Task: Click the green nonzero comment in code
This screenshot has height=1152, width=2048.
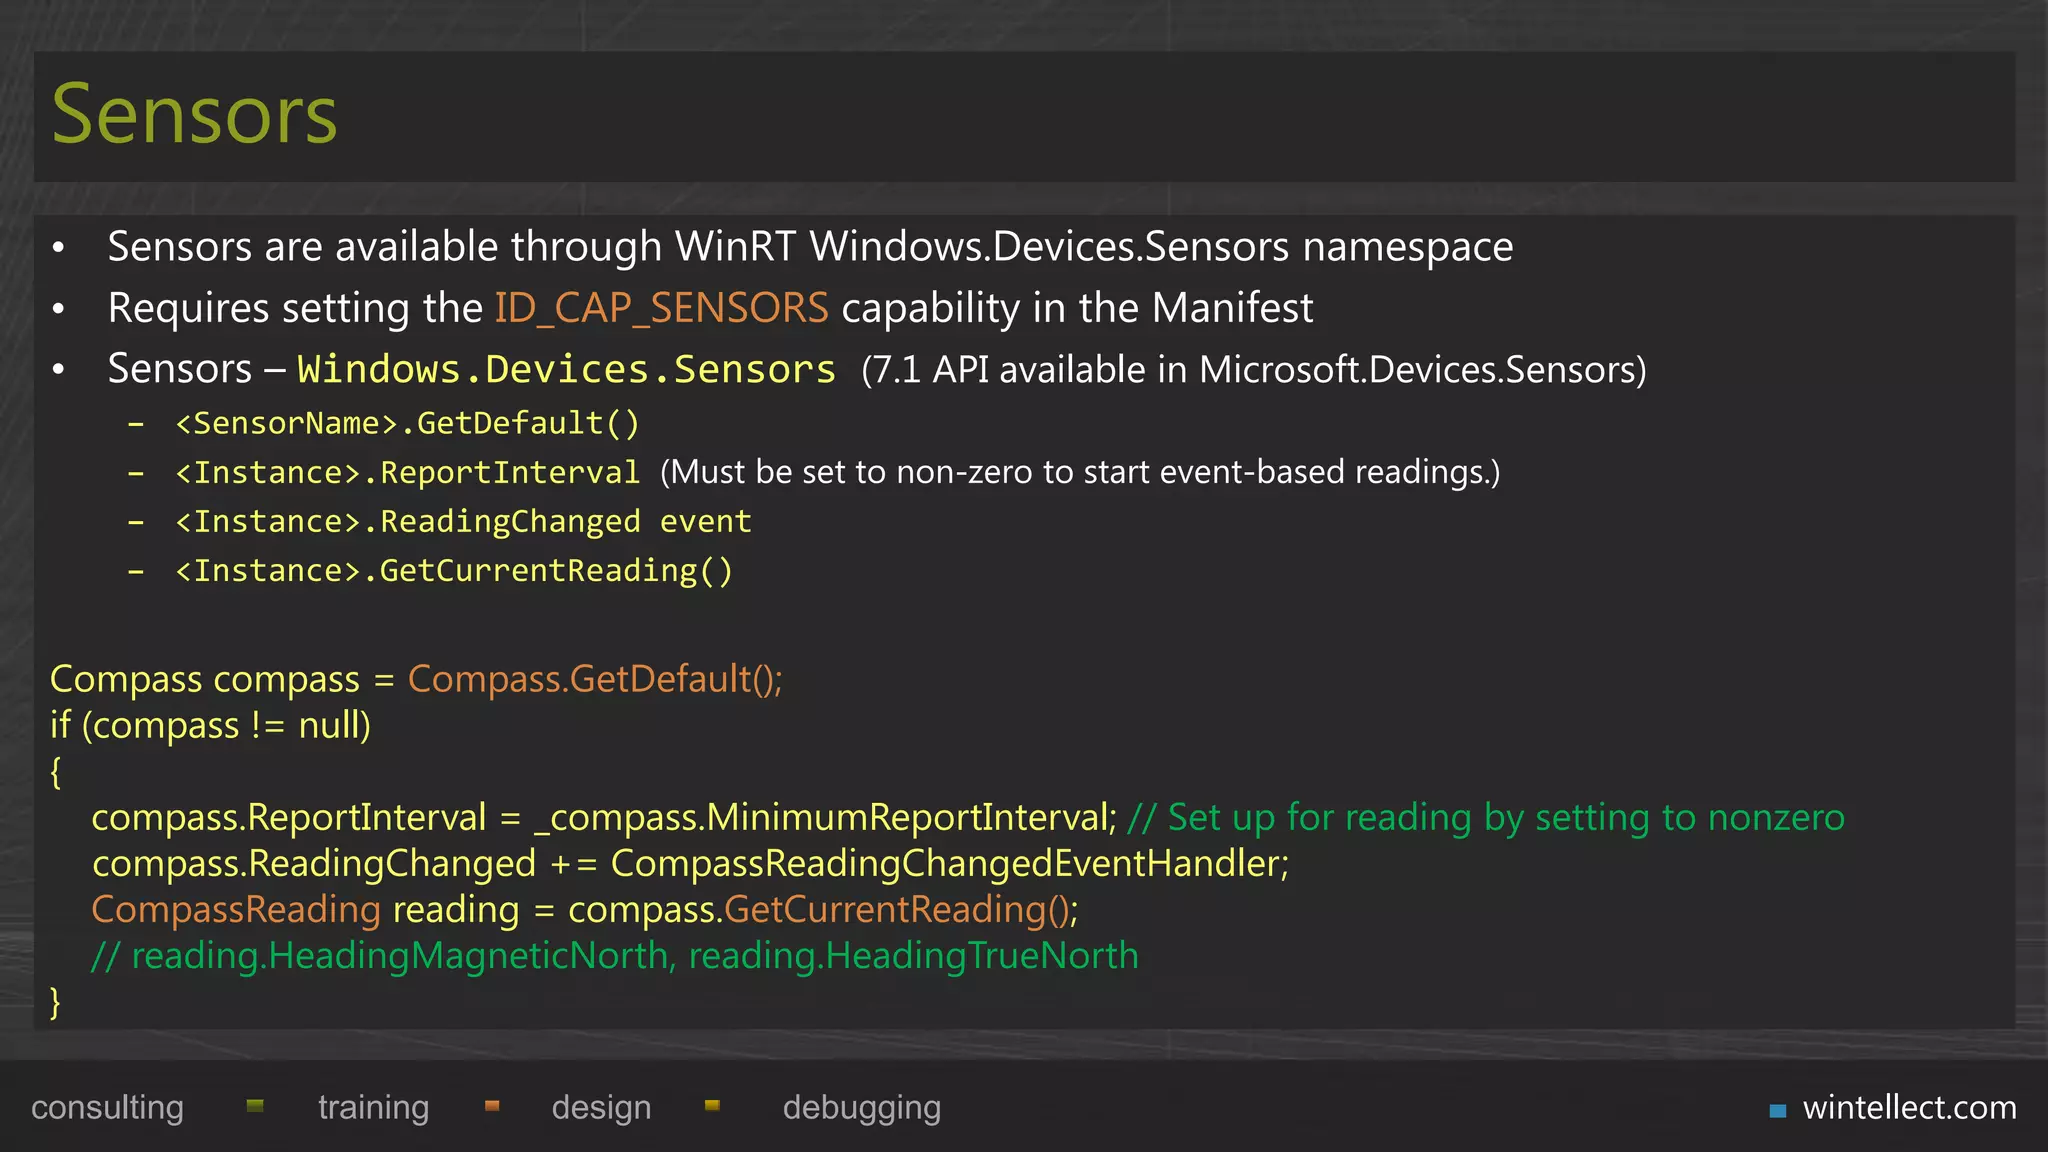Action: pos(1486,818)
